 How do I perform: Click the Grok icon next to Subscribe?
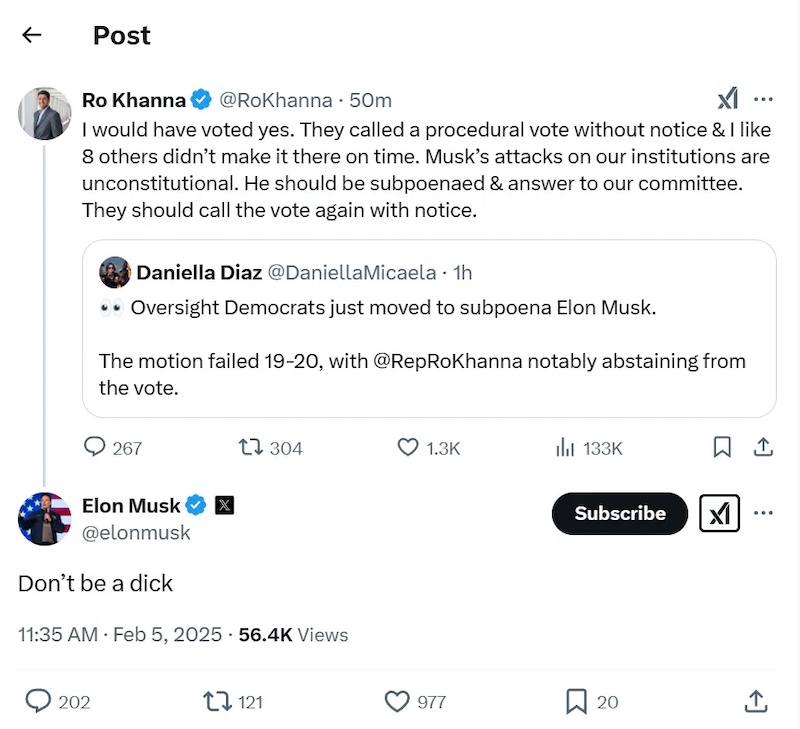(x=719, y=513)
